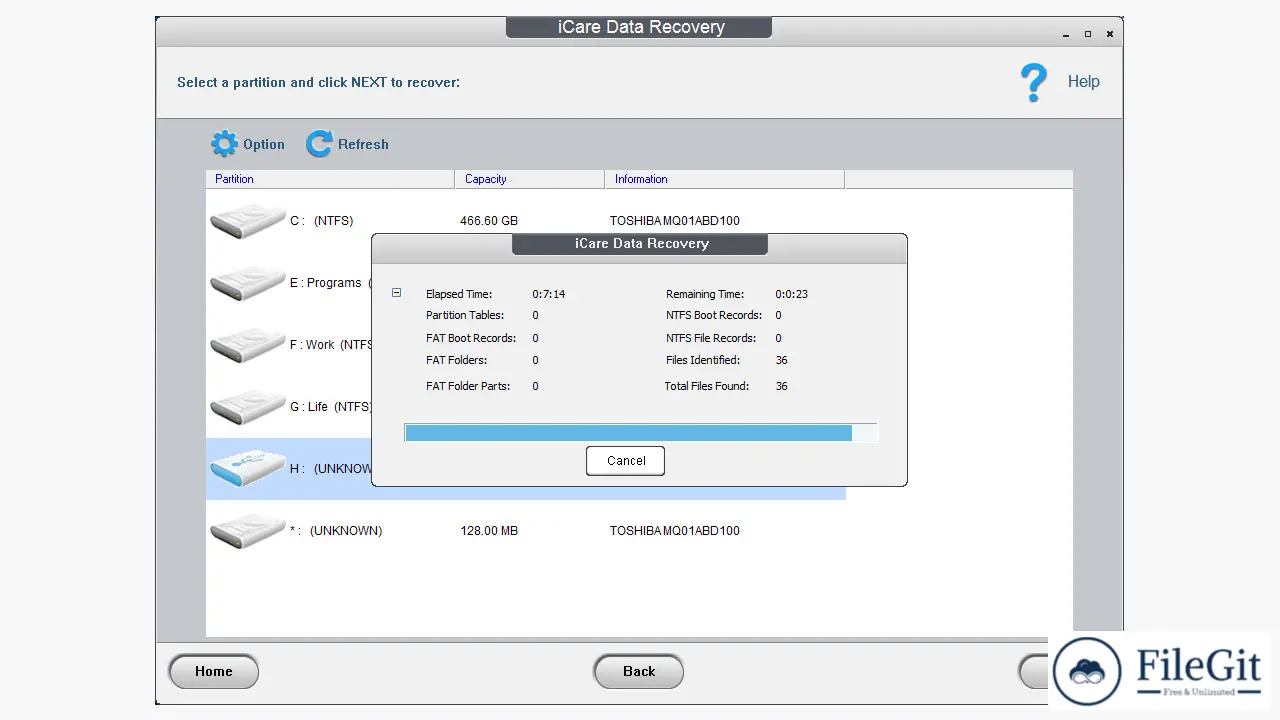
Task: Select the highlighted H: drive icon
Action: point(247,468)
